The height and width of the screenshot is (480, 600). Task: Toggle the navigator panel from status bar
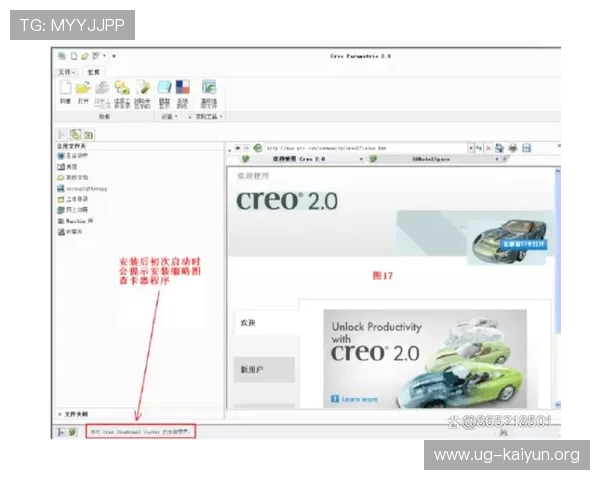61,432
